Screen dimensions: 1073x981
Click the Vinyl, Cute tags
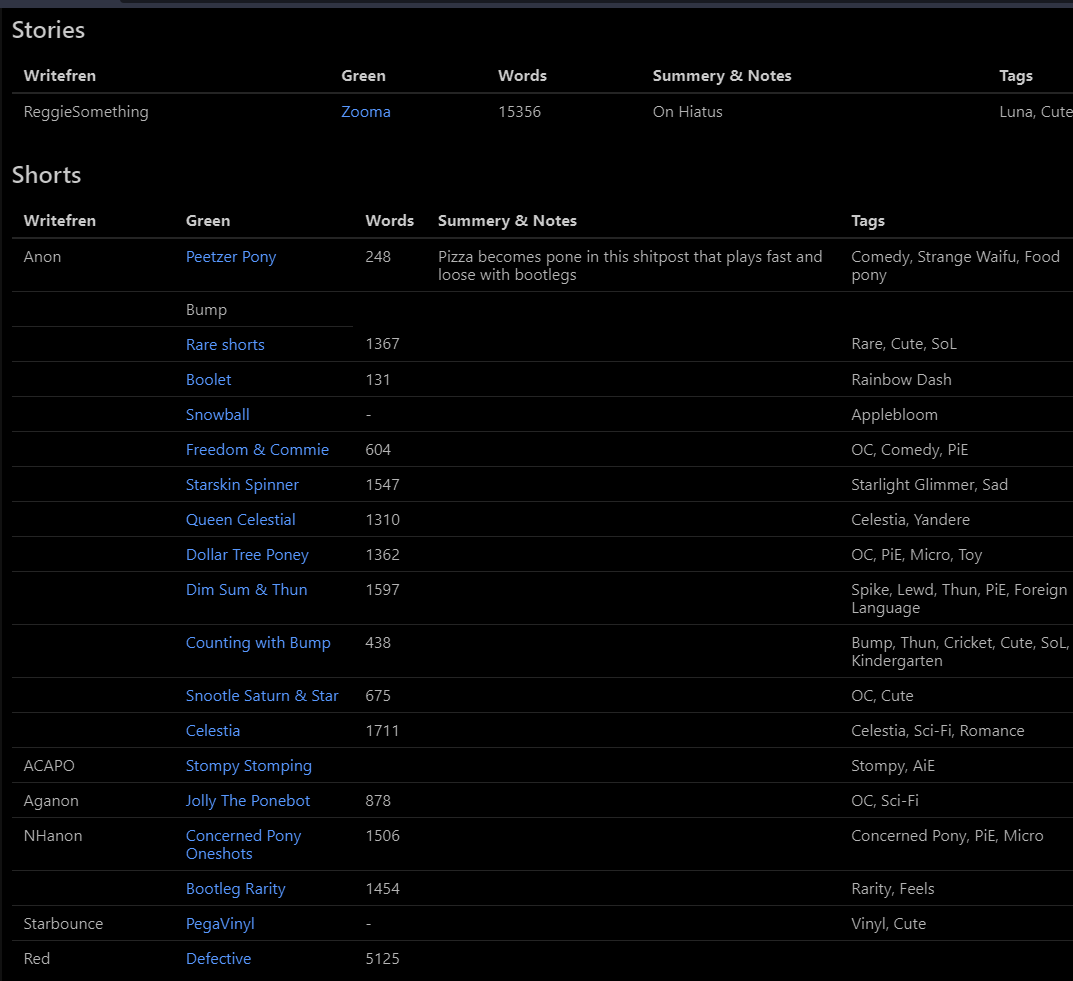pos(888,924)
